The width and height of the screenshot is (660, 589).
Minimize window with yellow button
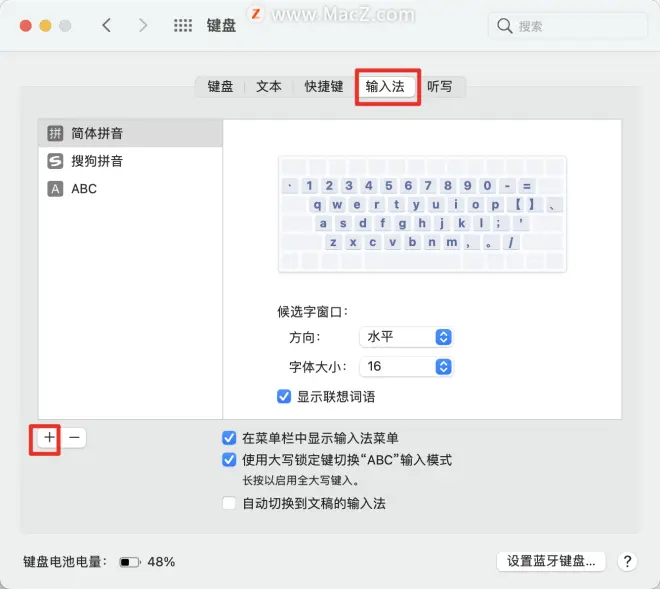click(x=45, y=26)
